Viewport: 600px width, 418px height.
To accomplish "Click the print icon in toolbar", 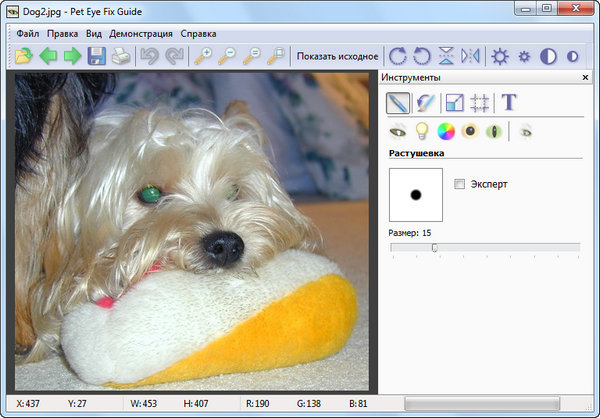I will tap(120, 56).
